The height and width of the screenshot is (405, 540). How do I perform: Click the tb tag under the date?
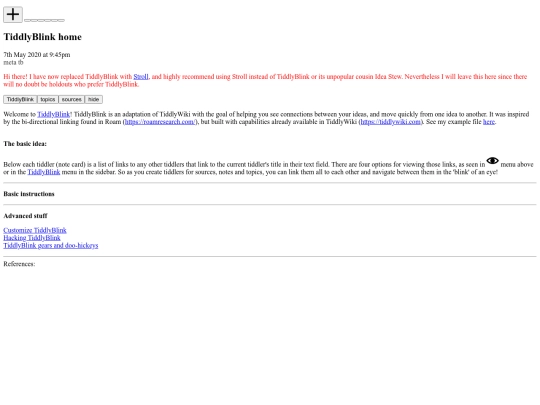(x=21, y=62)
